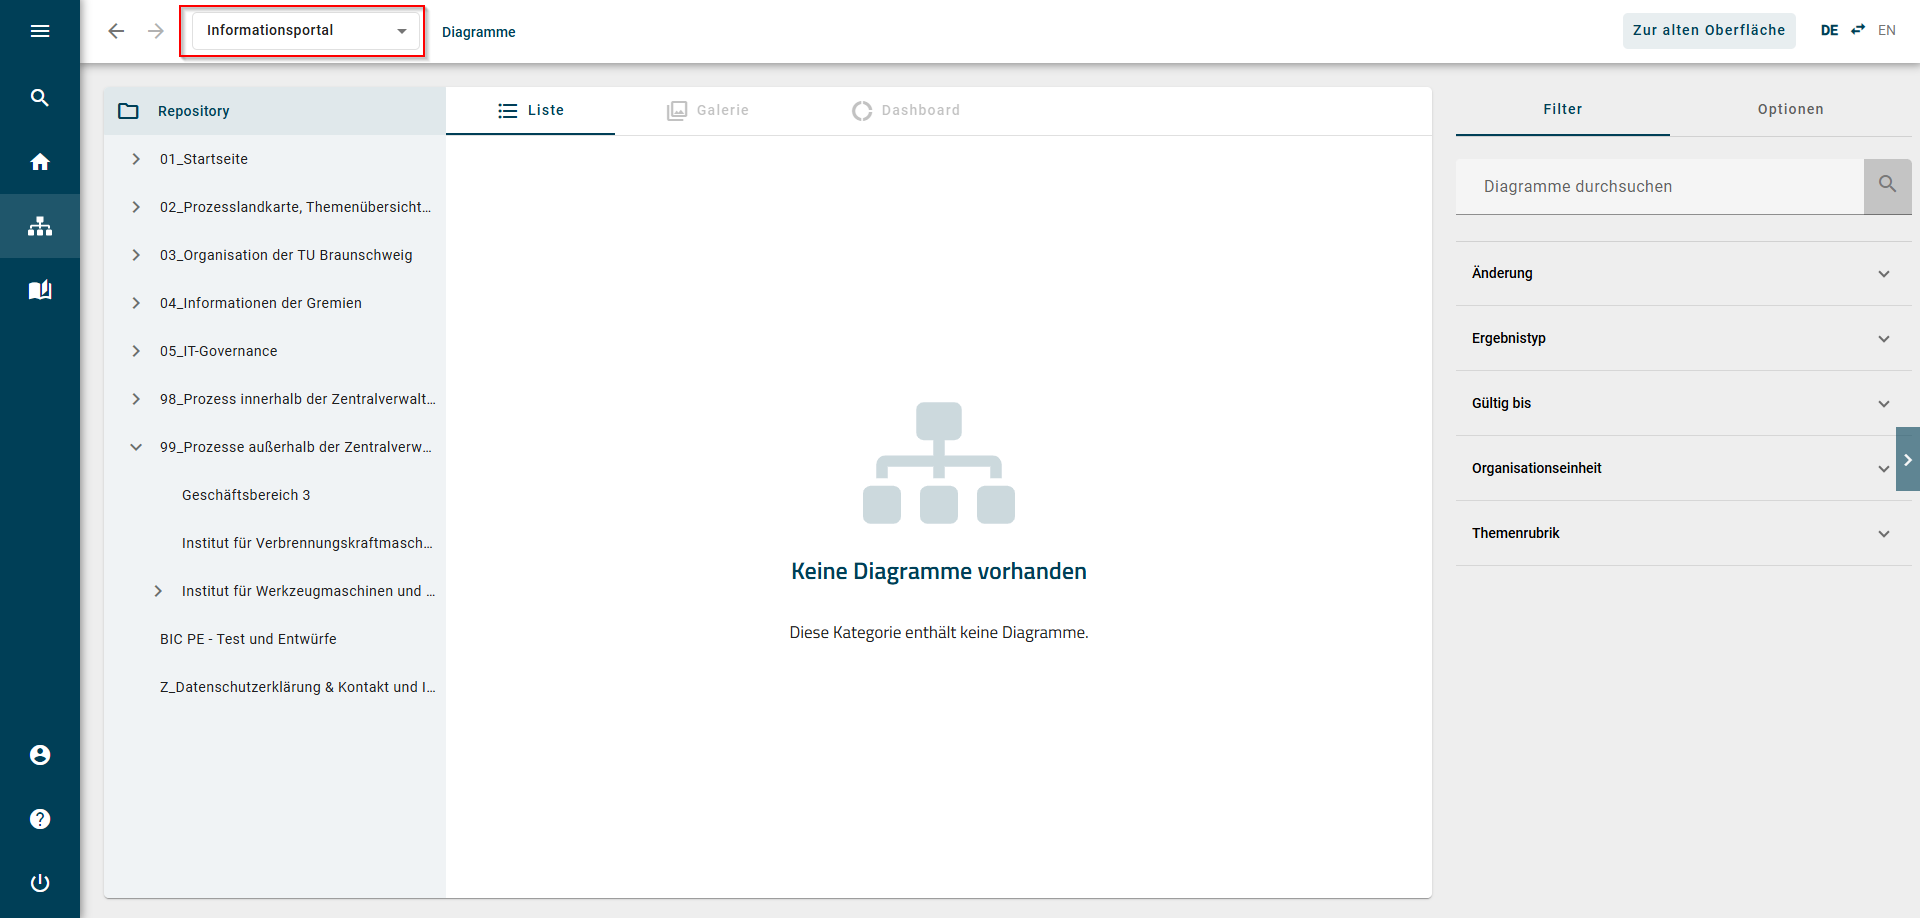1920x918 pixels.
Task: Click the search icon in left sidebar
Action: tap(40, 97)
